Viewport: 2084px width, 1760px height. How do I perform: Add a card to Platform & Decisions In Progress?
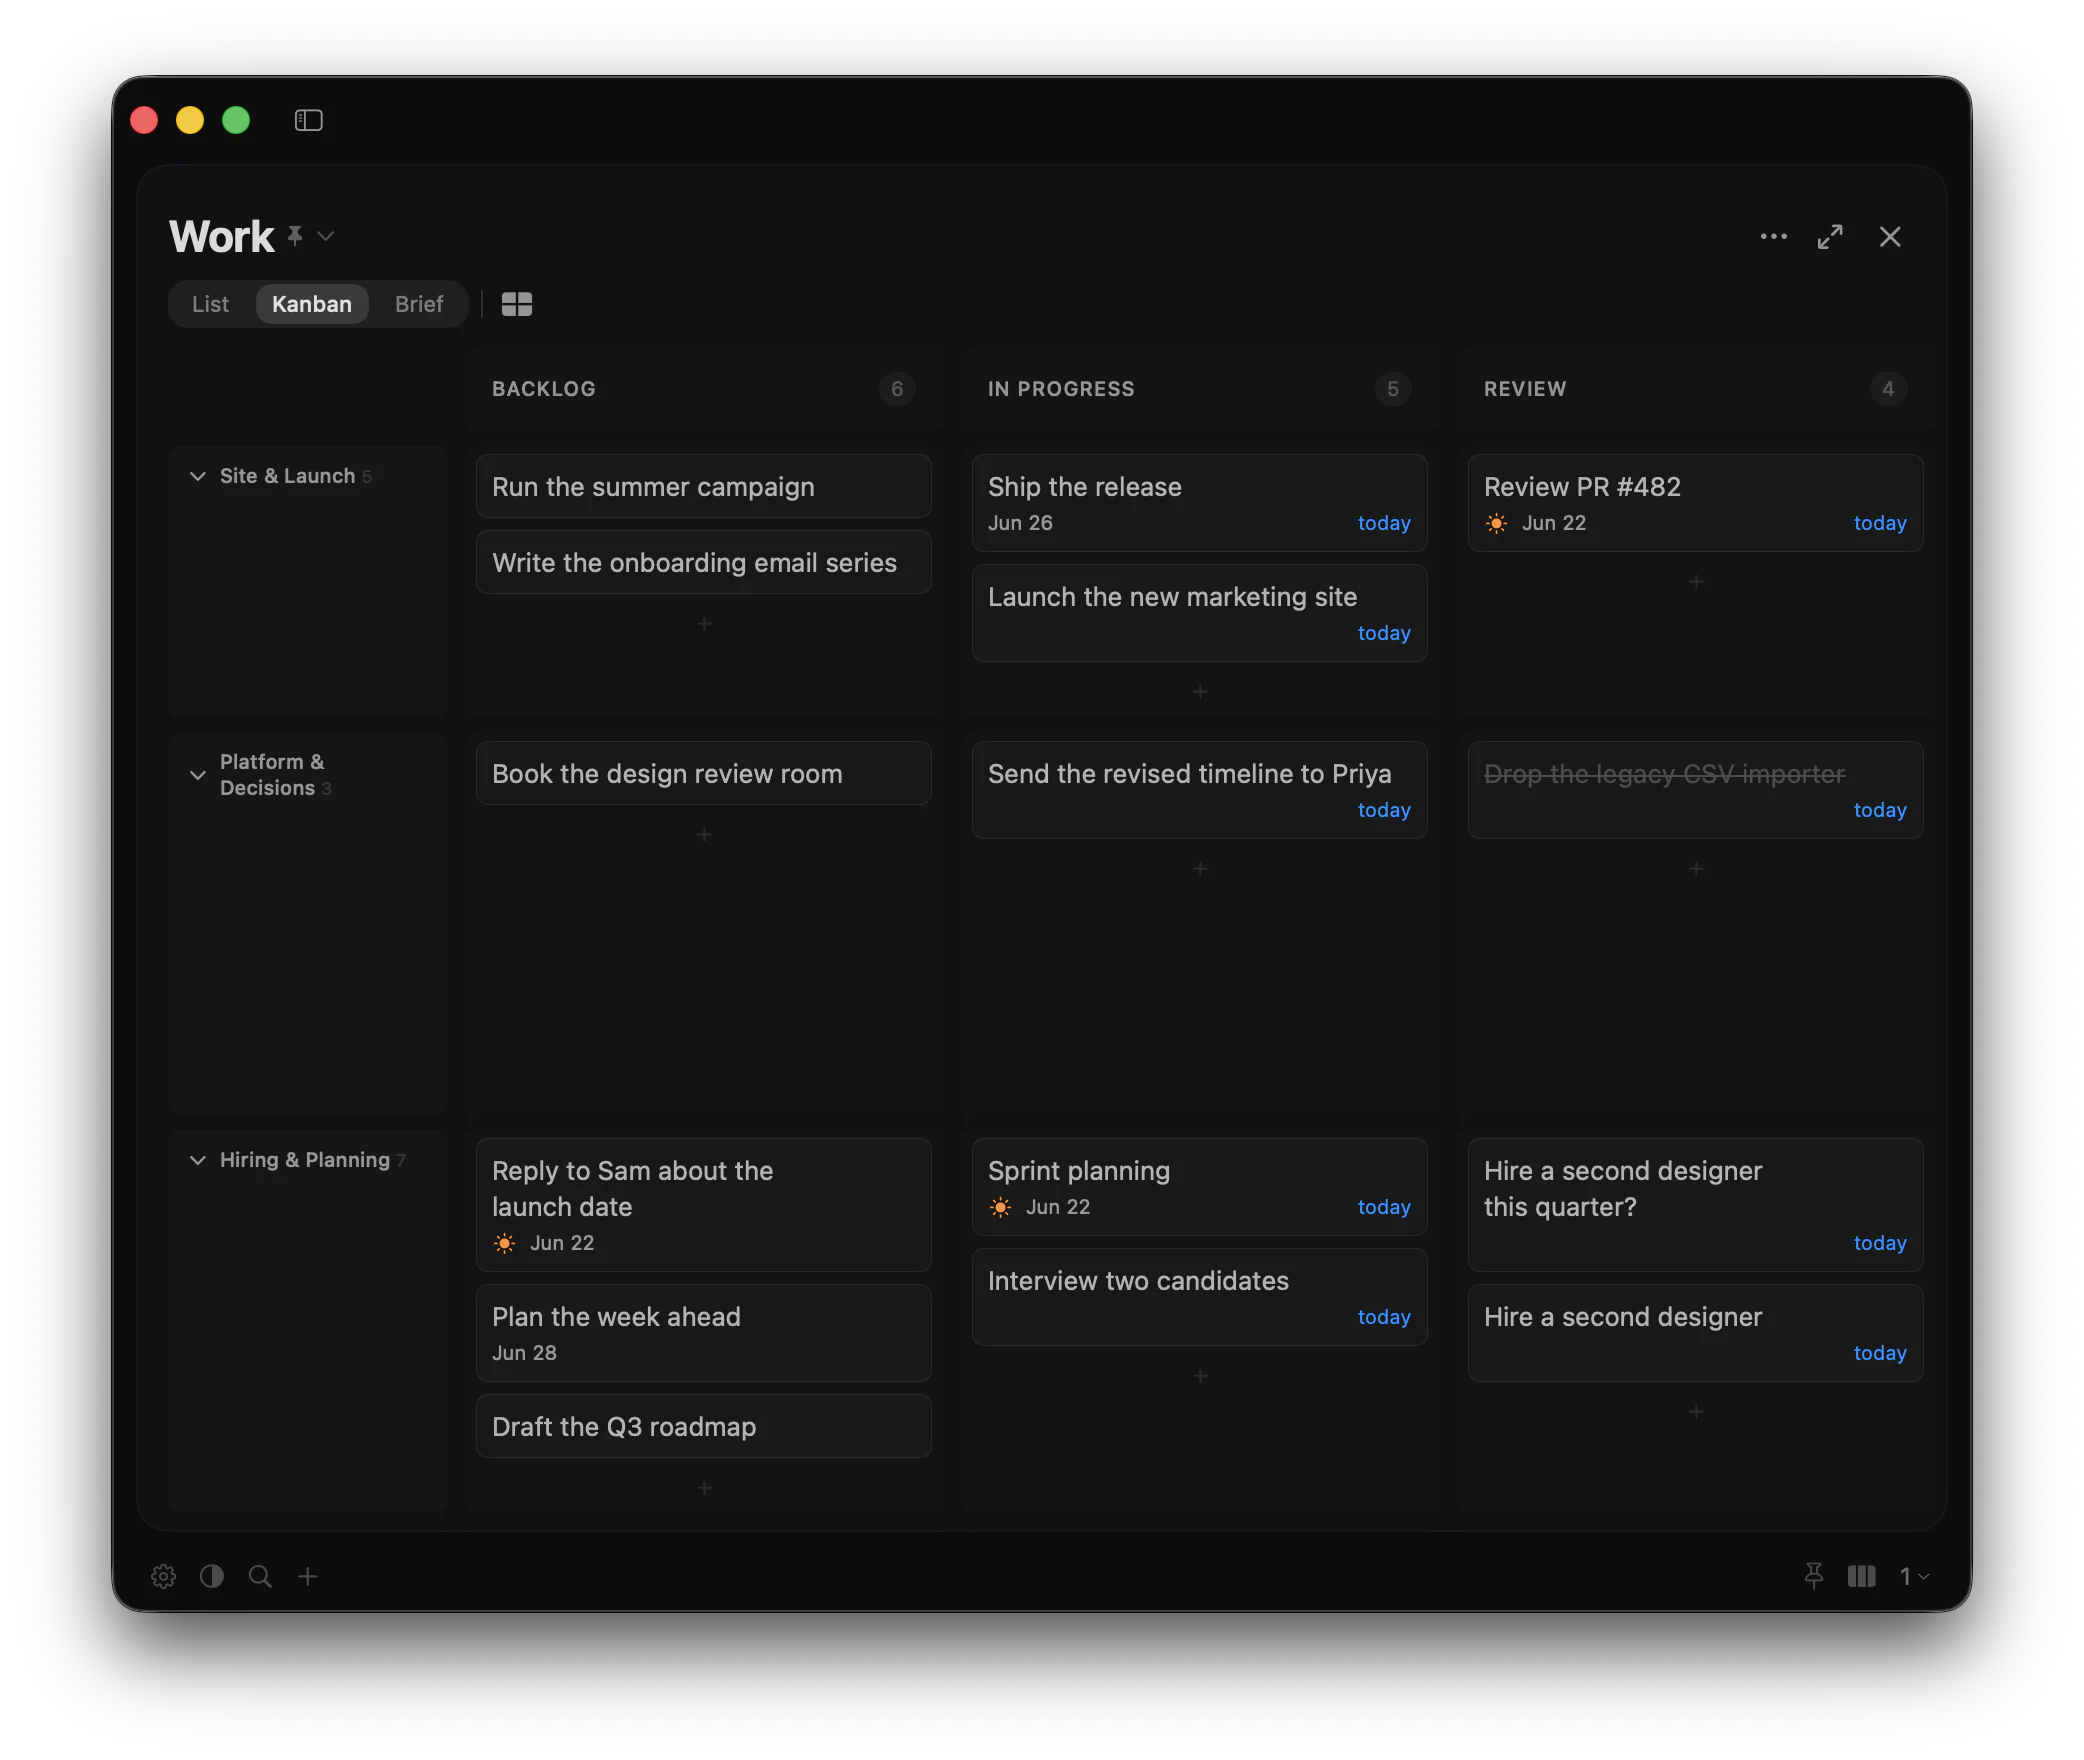pyautogui.click(x=1200, y=869)
